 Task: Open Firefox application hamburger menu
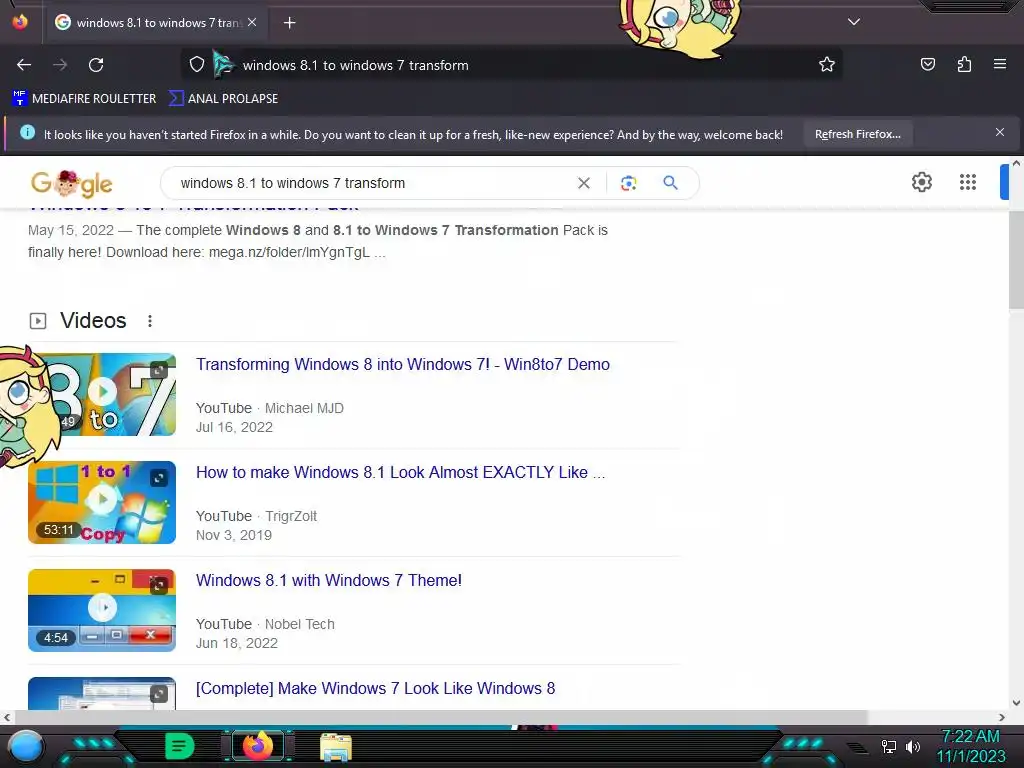pos(999,64)
